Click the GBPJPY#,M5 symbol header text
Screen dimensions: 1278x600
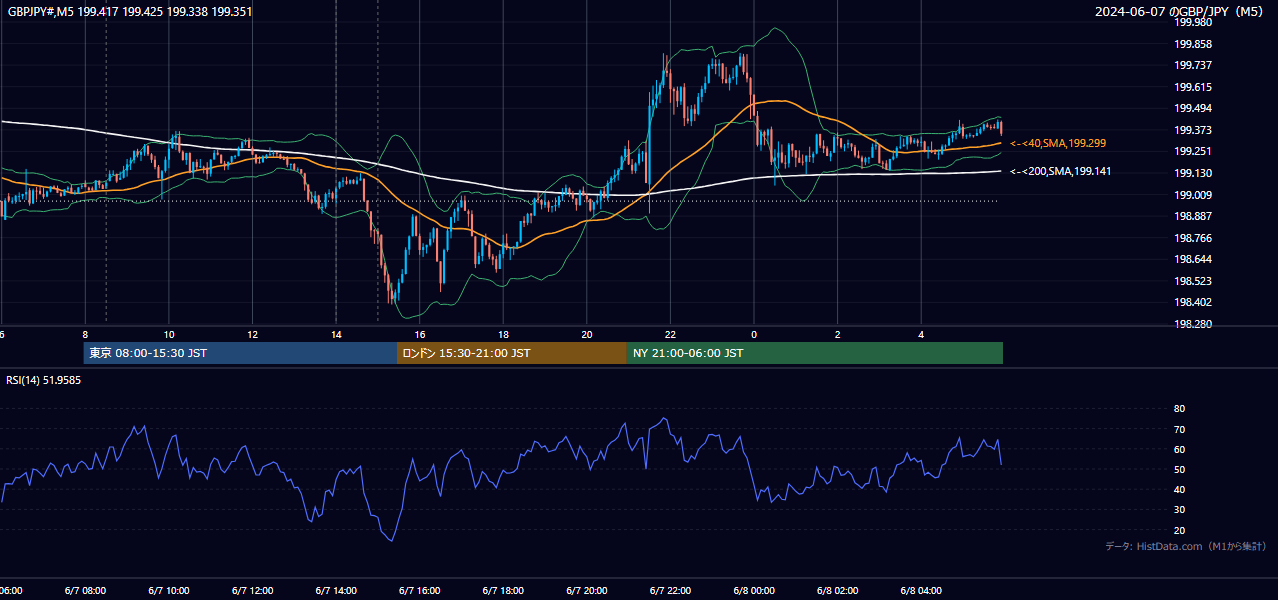point(130,12)
